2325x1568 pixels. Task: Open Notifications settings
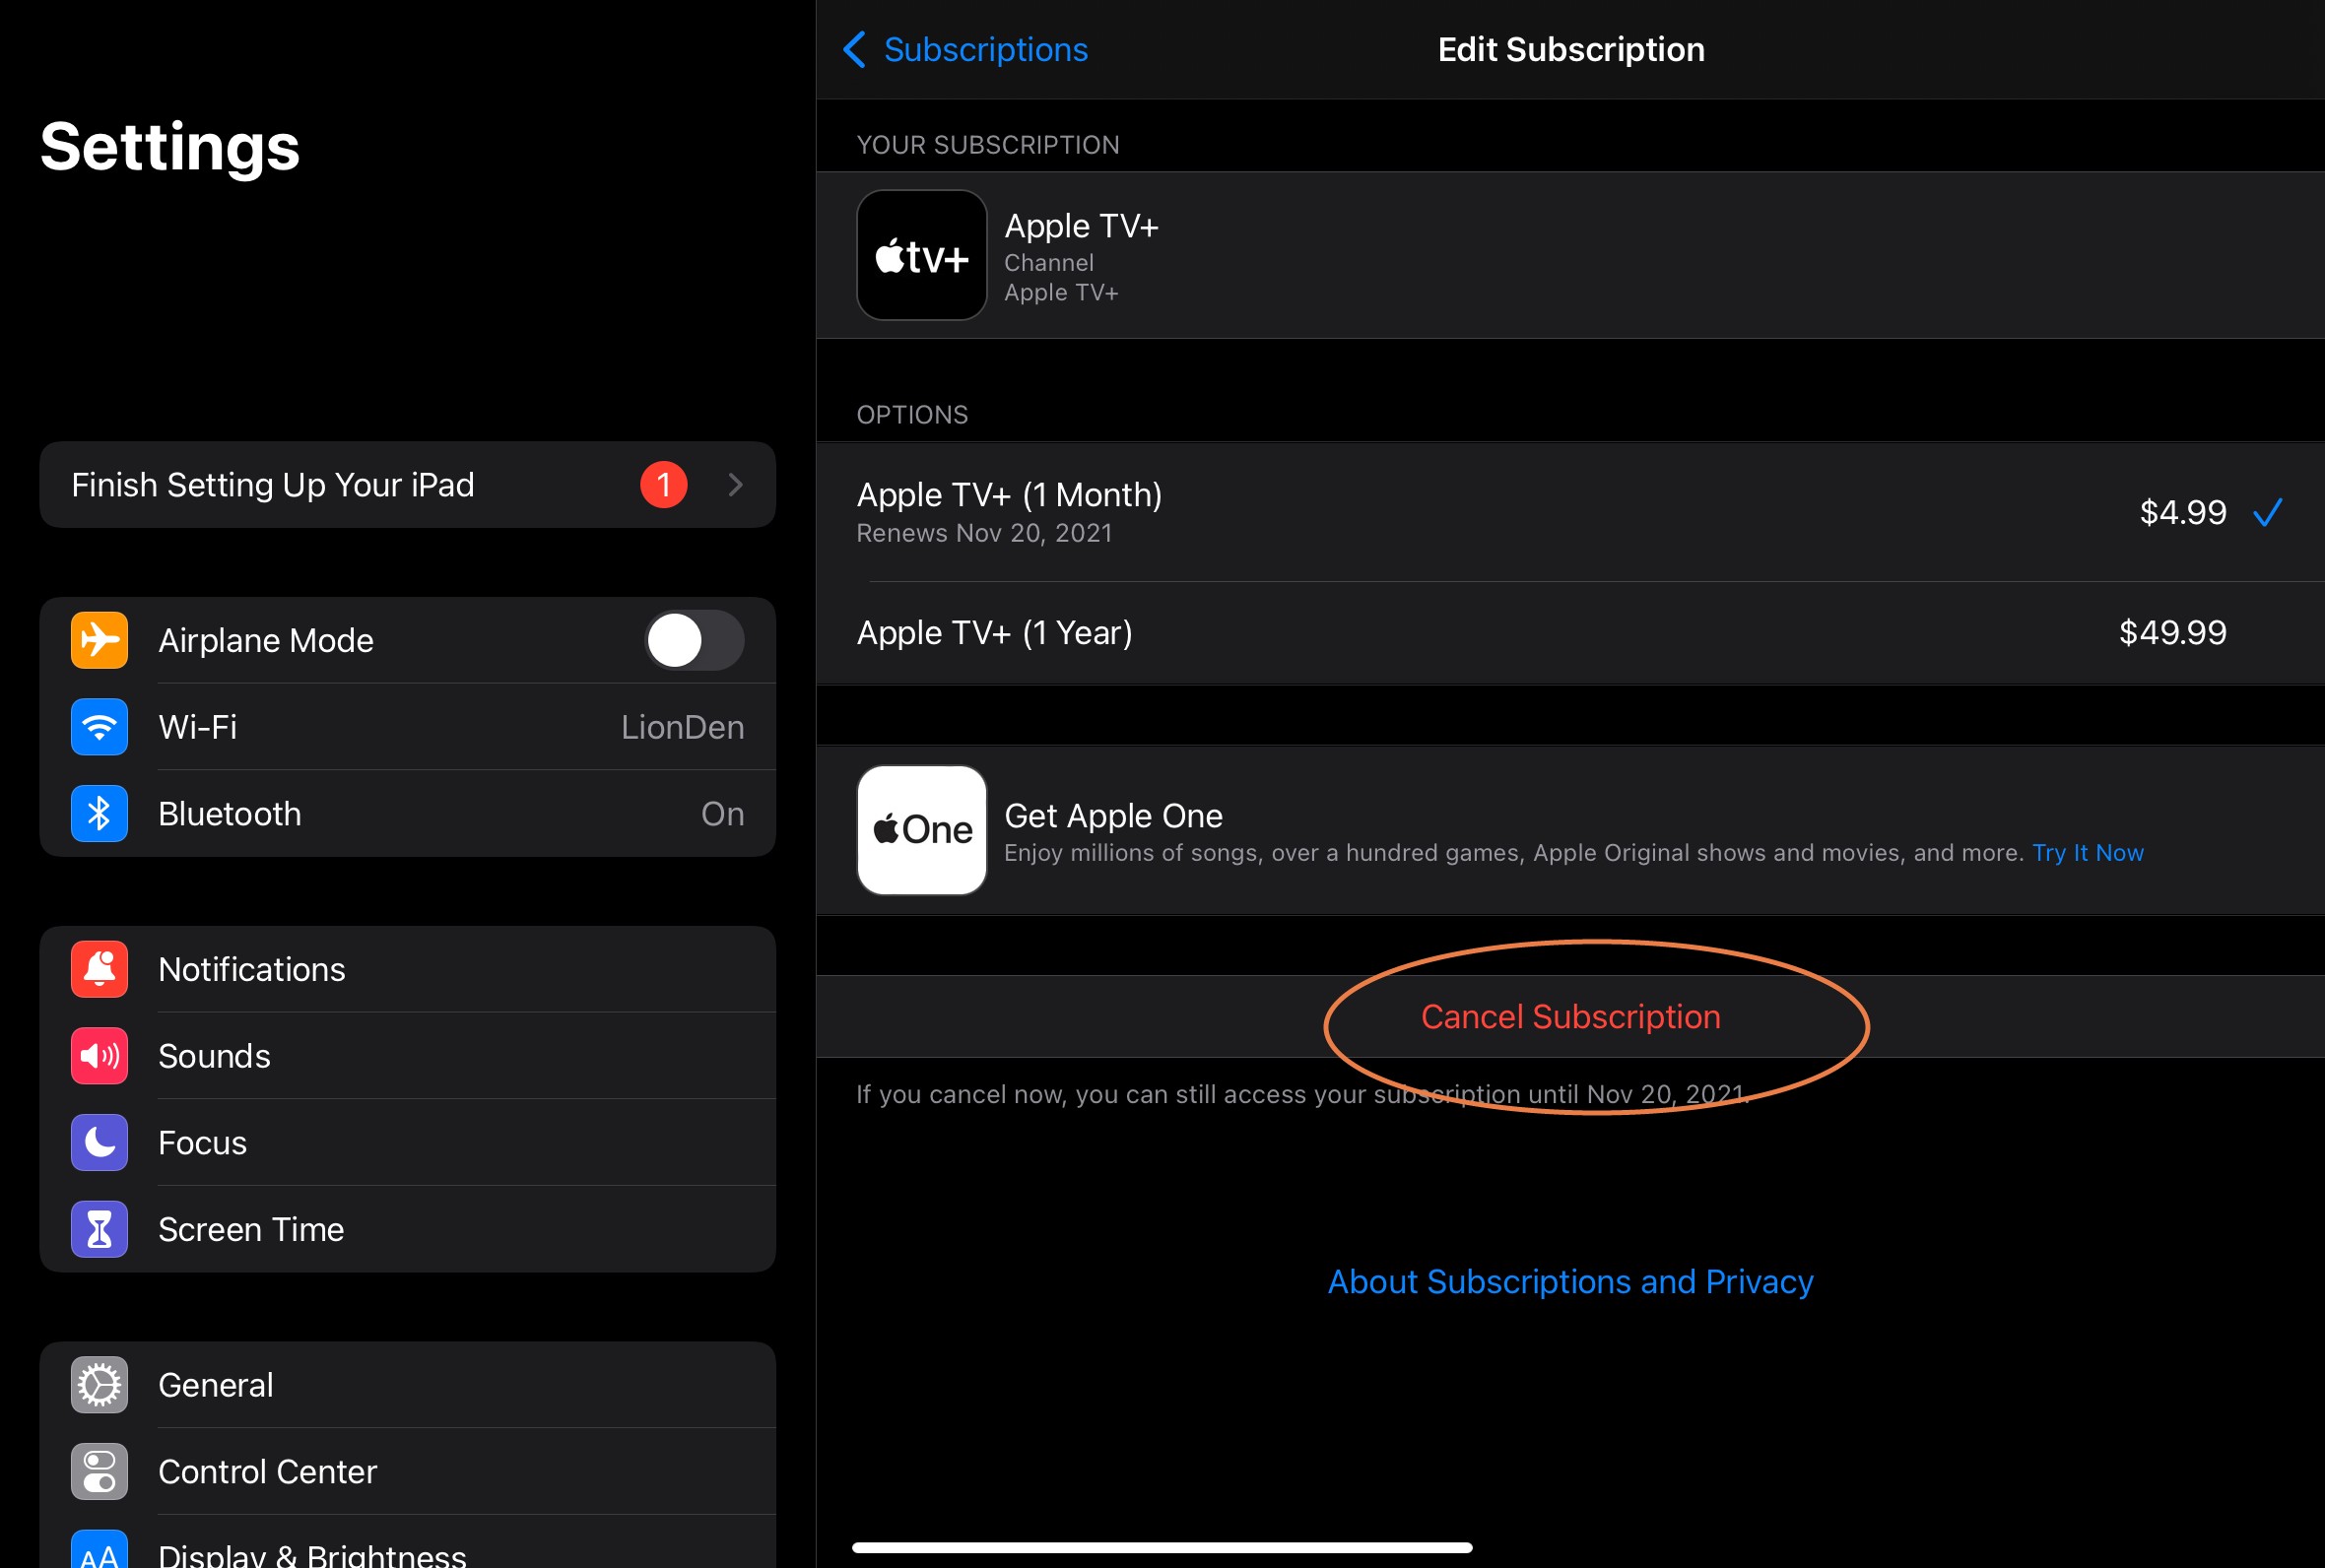408,969
